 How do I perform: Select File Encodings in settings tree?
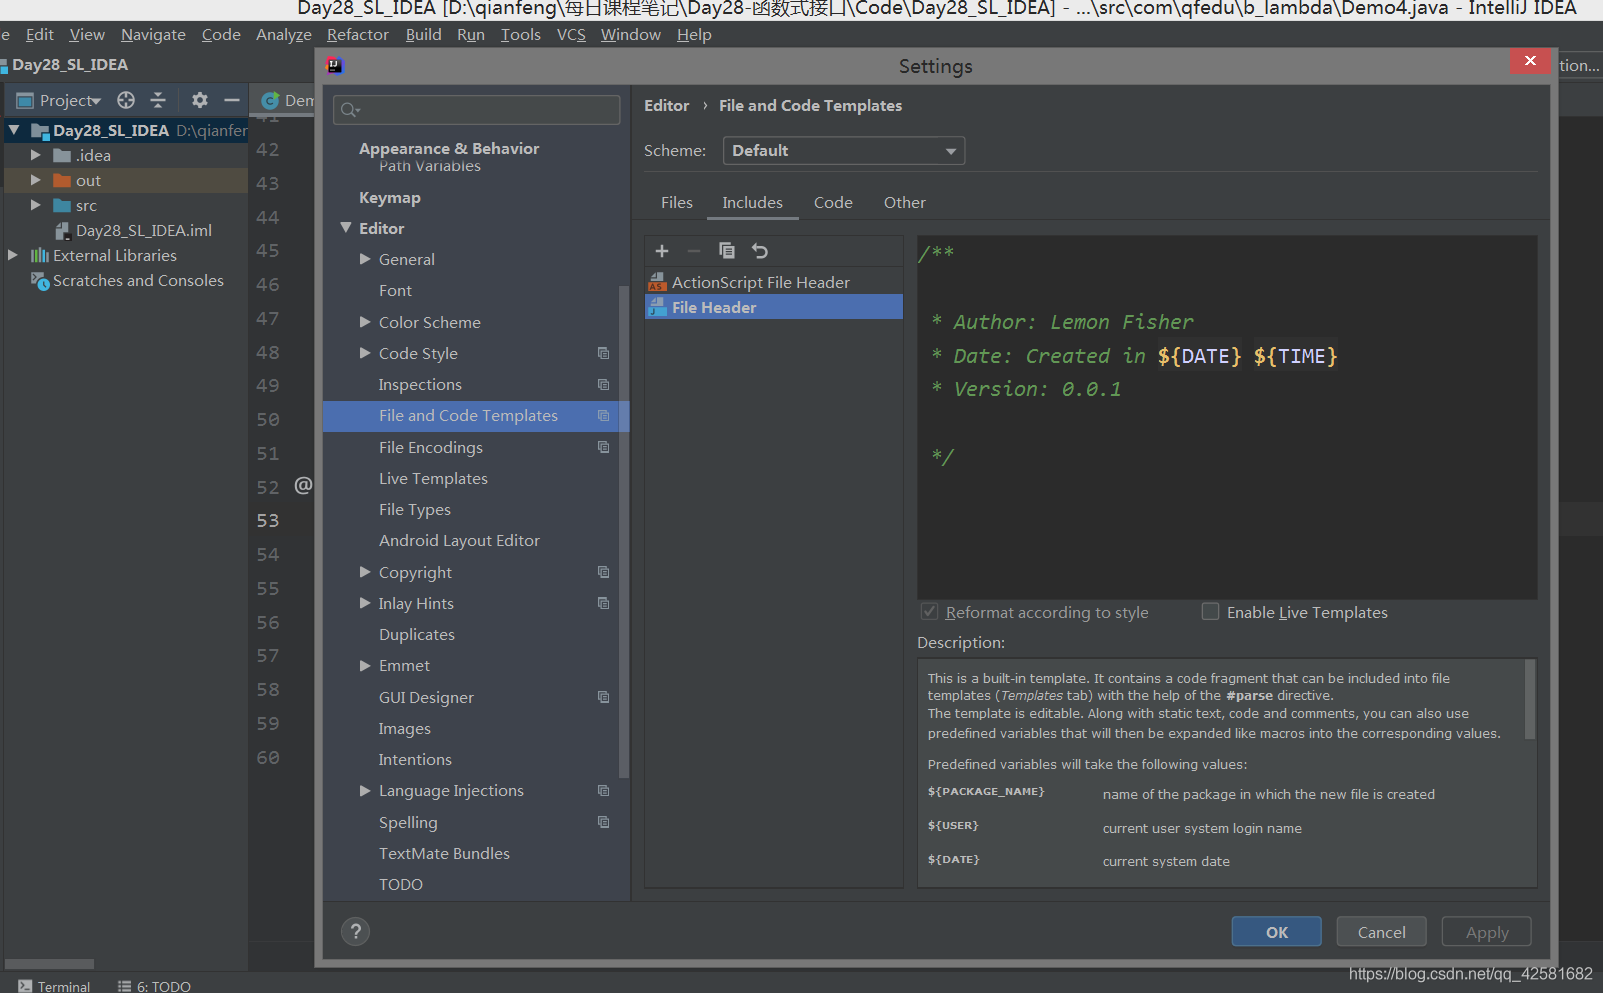[x=430, y=447]
